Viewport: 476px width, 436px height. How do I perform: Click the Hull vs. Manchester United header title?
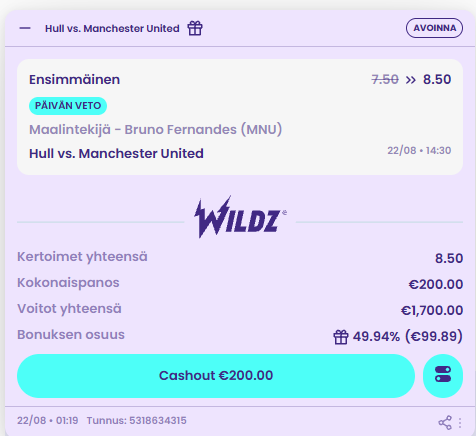pyautogui.click(x=112, y=29)
